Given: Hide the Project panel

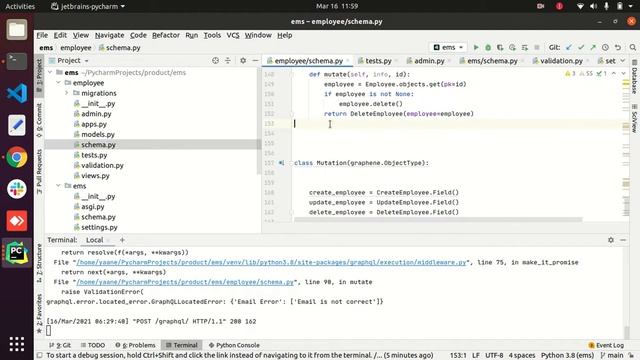Looking at the screenshot, I should click(x=255, y=60).
